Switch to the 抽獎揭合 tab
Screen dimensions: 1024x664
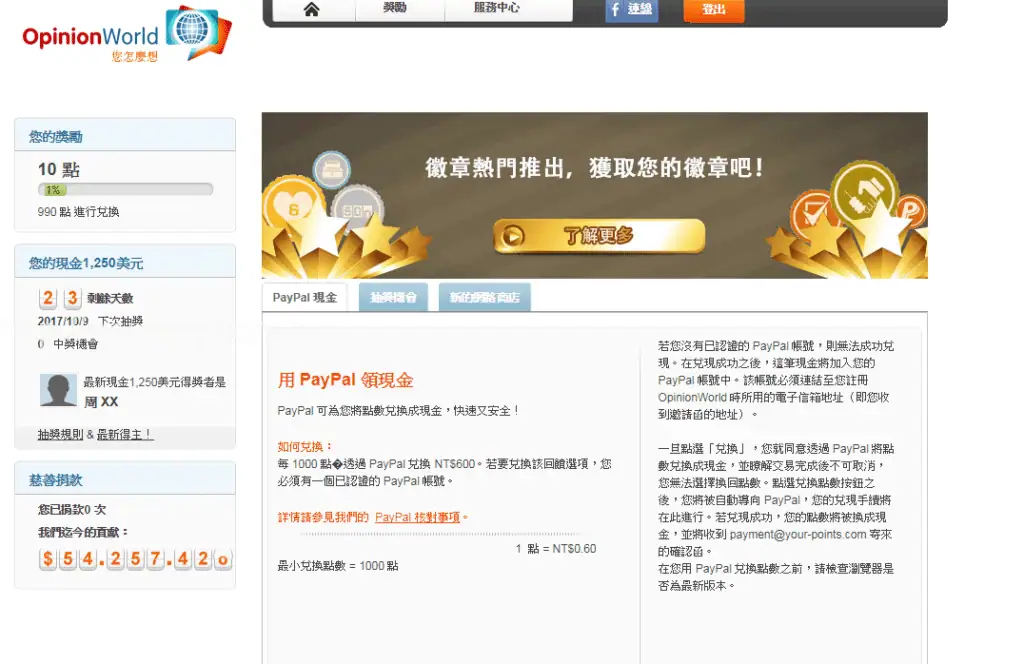pos(393,297)
